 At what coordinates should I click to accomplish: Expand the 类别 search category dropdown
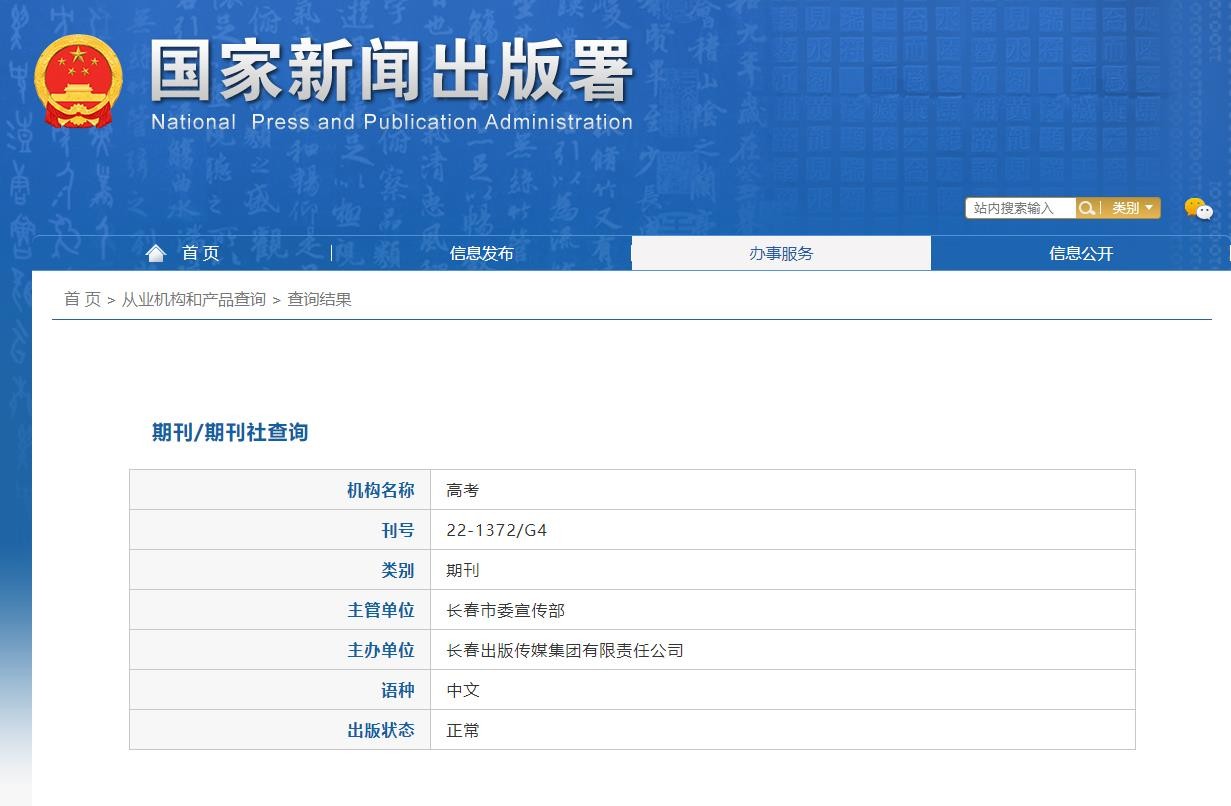[x=1132, y=208]
